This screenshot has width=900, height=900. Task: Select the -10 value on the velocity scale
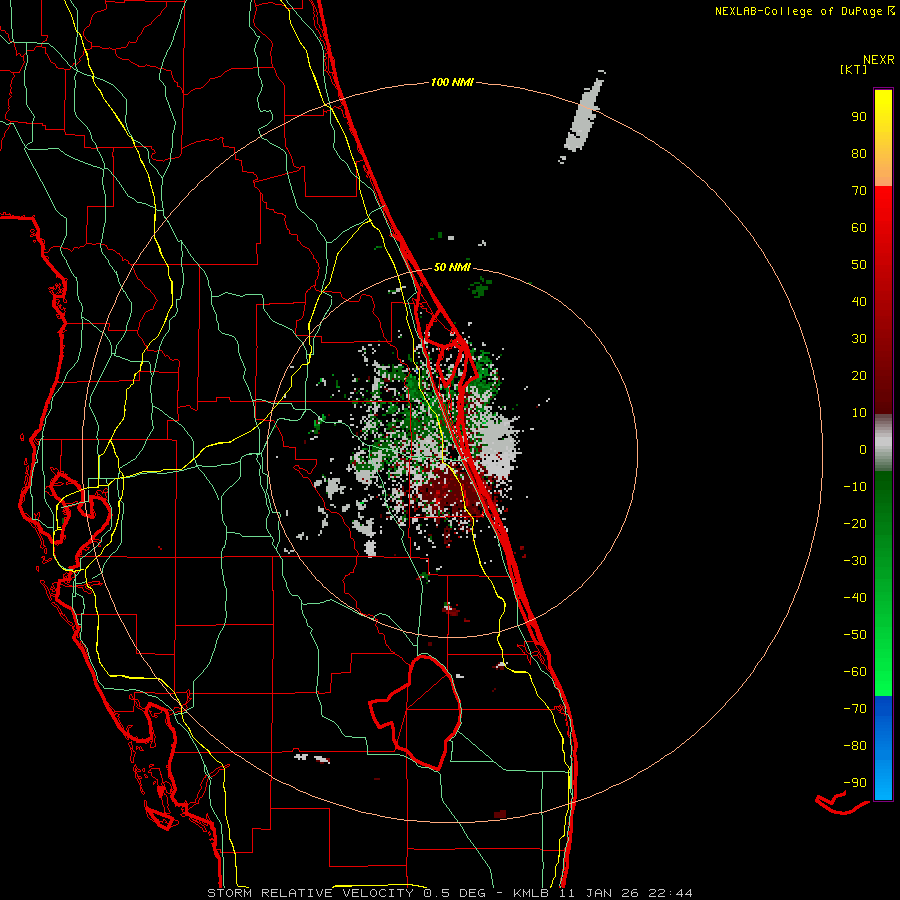(855, 487)
